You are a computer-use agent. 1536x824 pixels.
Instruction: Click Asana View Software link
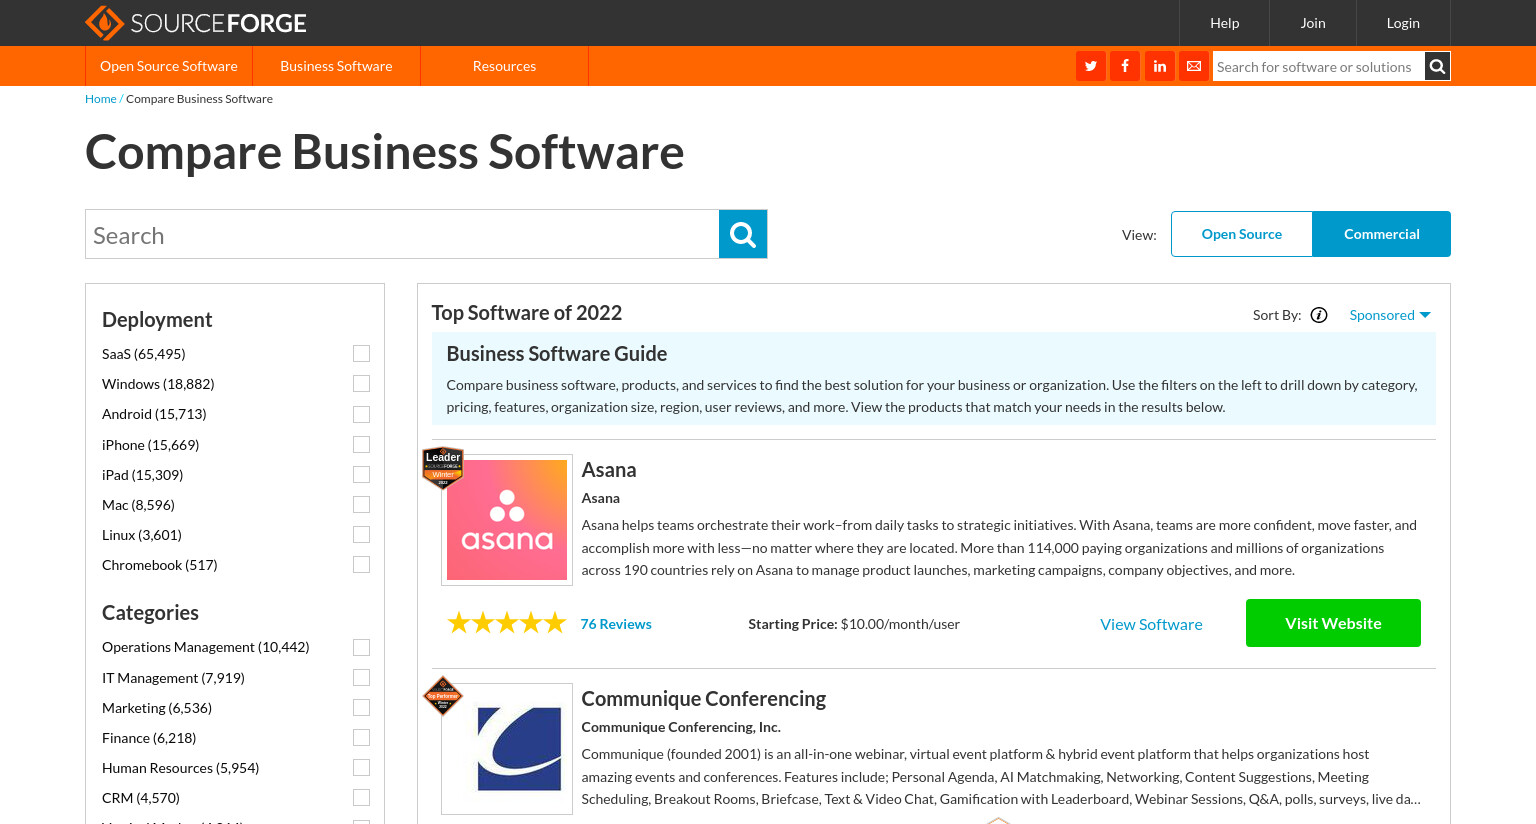pos(1151,624)
